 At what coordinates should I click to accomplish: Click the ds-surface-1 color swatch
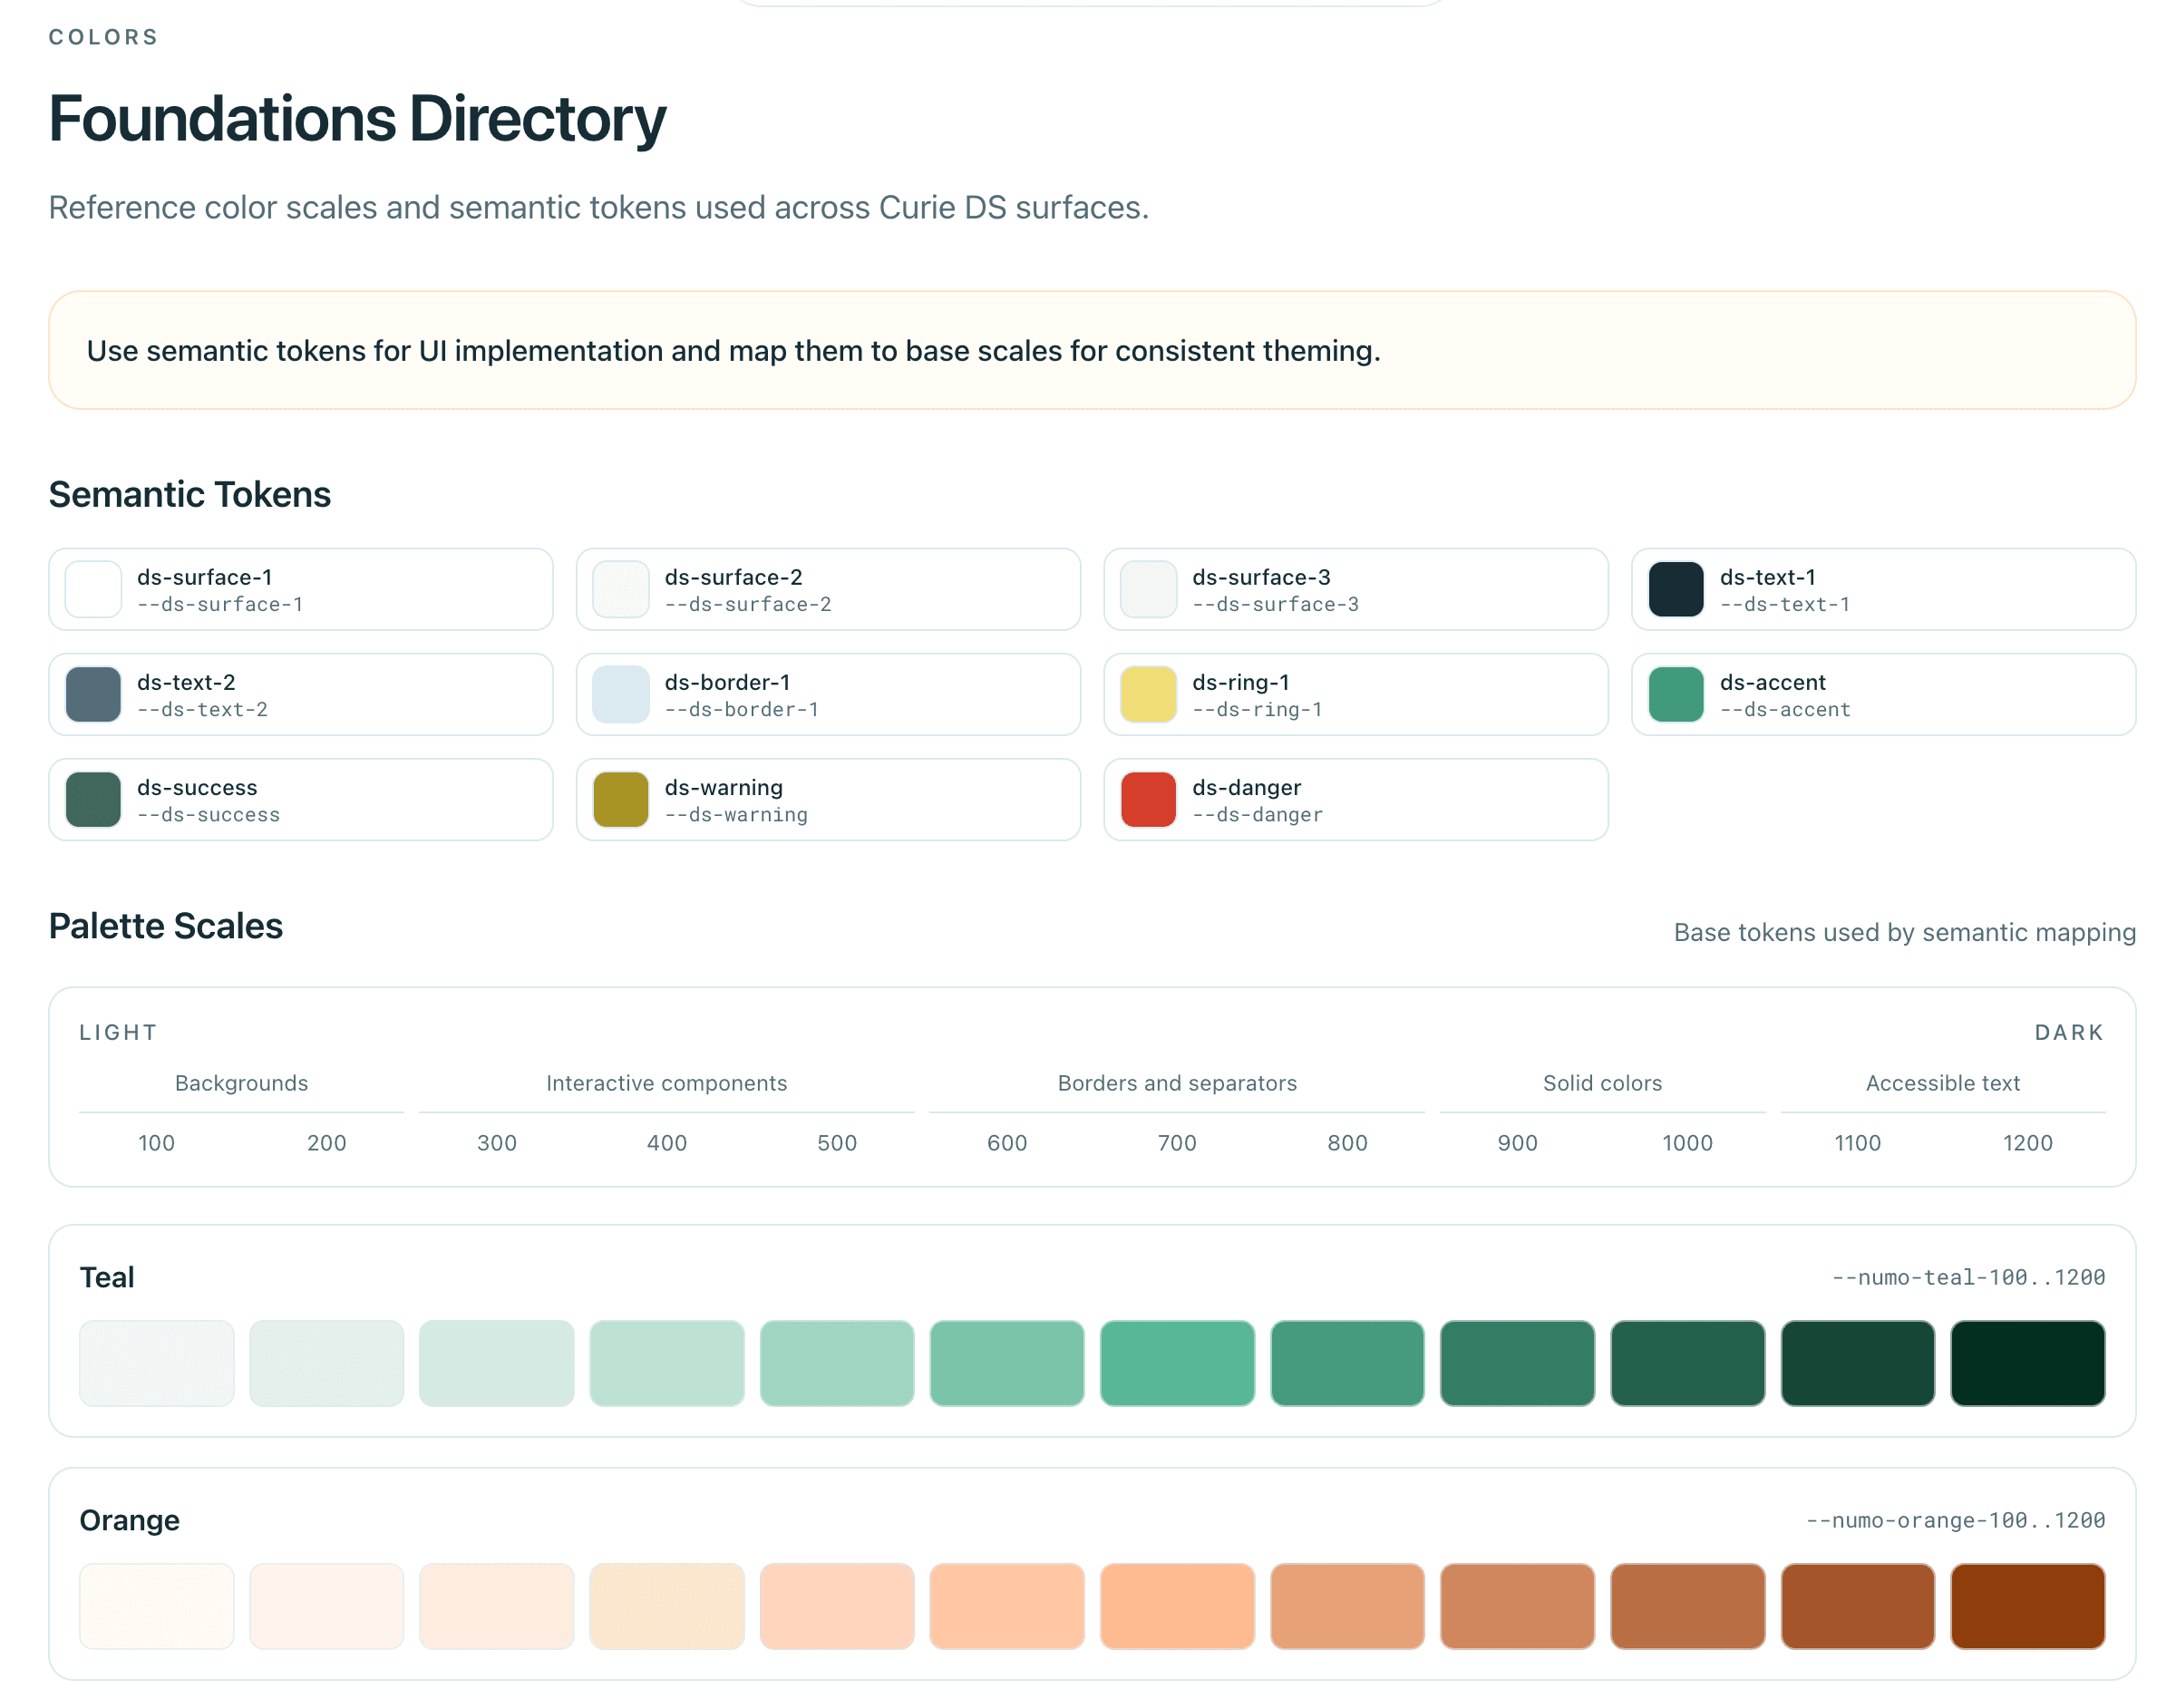click(93, 589)
